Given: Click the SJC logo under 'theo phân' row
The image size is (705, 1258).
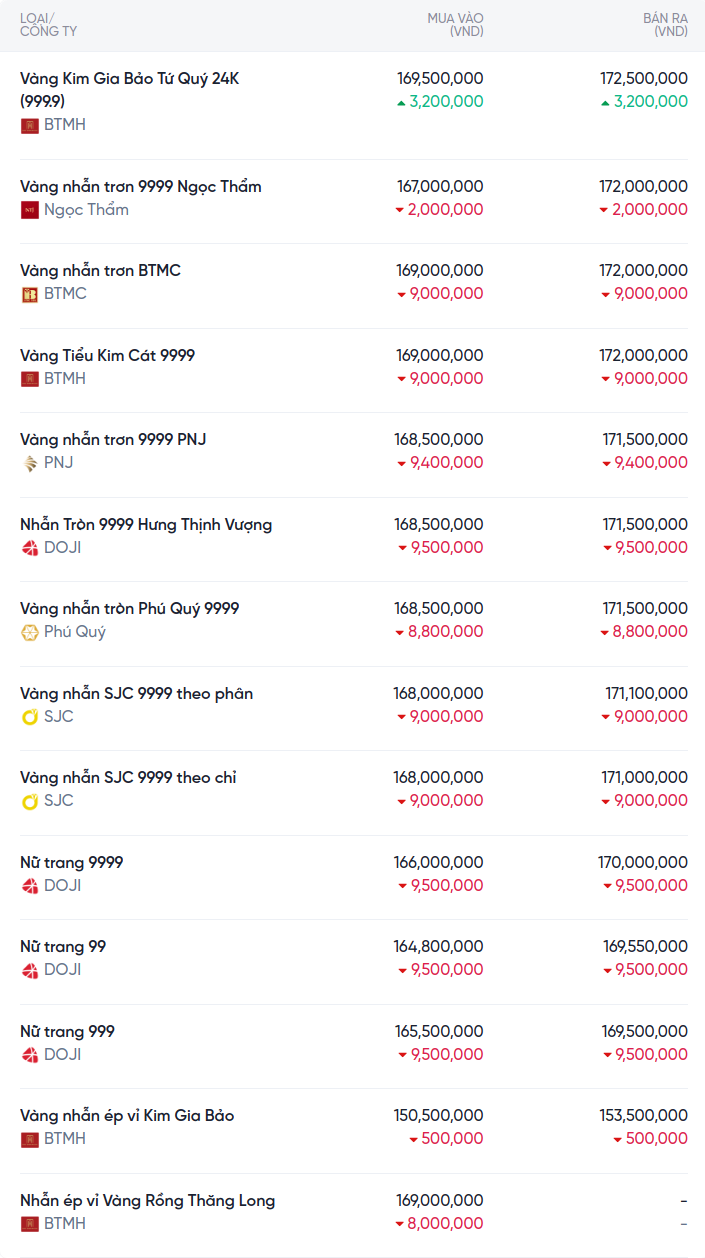Looking at the screenshot, I should tap(29, 717).
